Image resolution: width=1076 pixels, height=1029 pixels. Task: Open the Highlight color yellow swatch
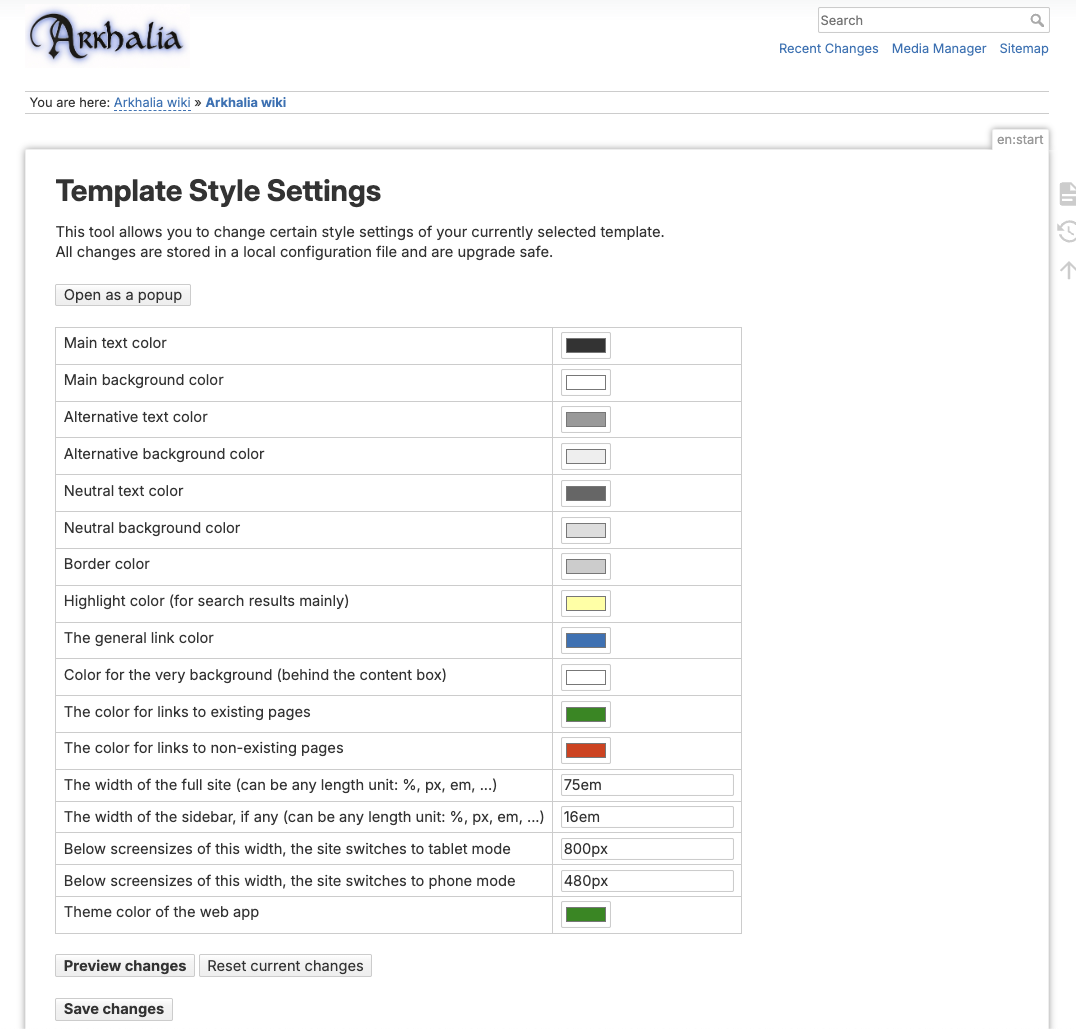tap(585, 604)
